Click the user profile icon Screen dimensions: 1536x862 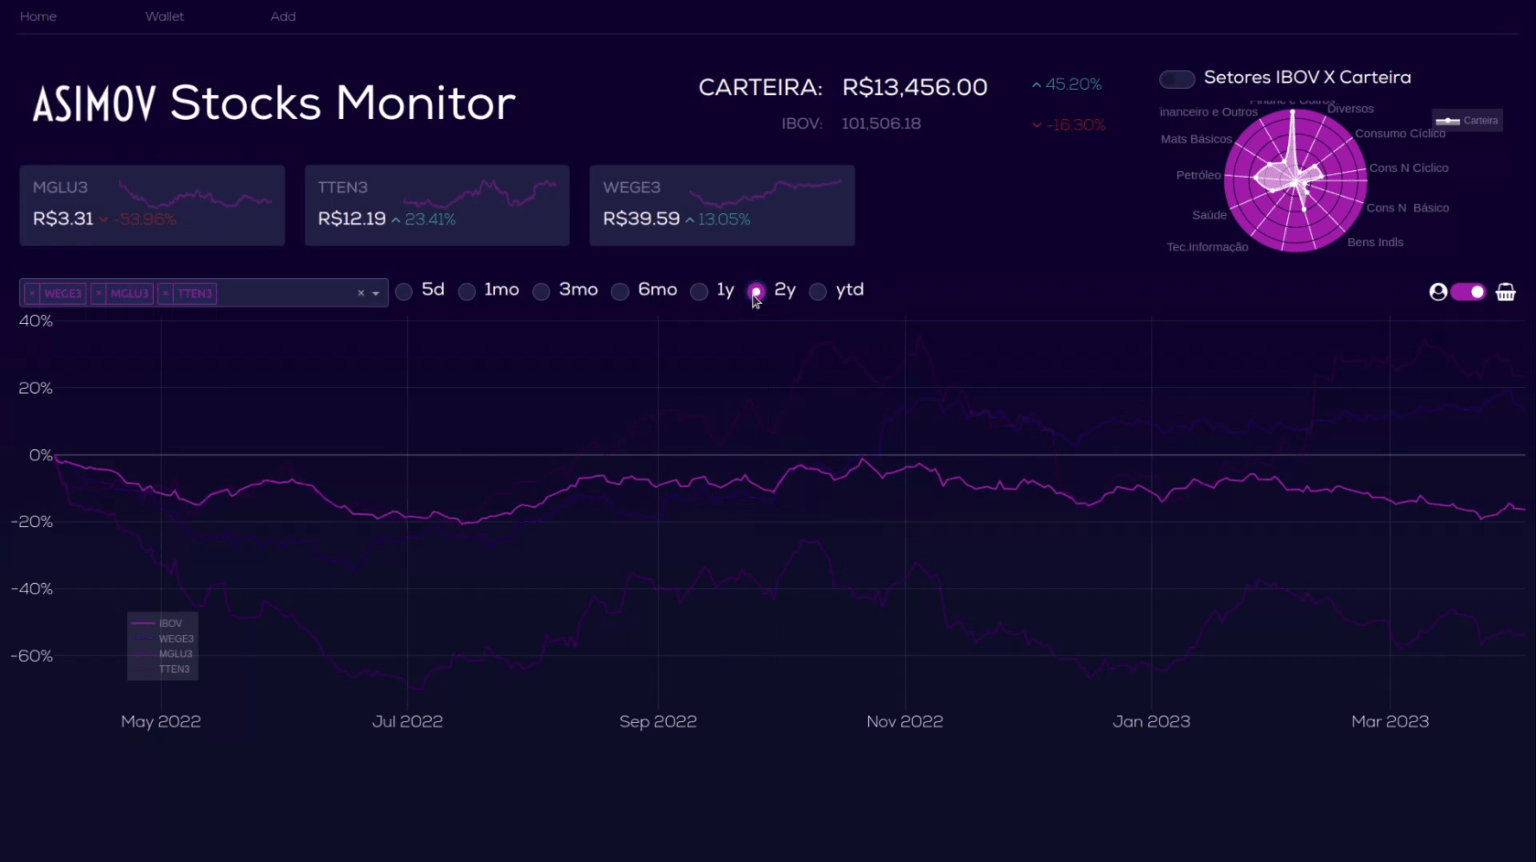point(1438,292)
